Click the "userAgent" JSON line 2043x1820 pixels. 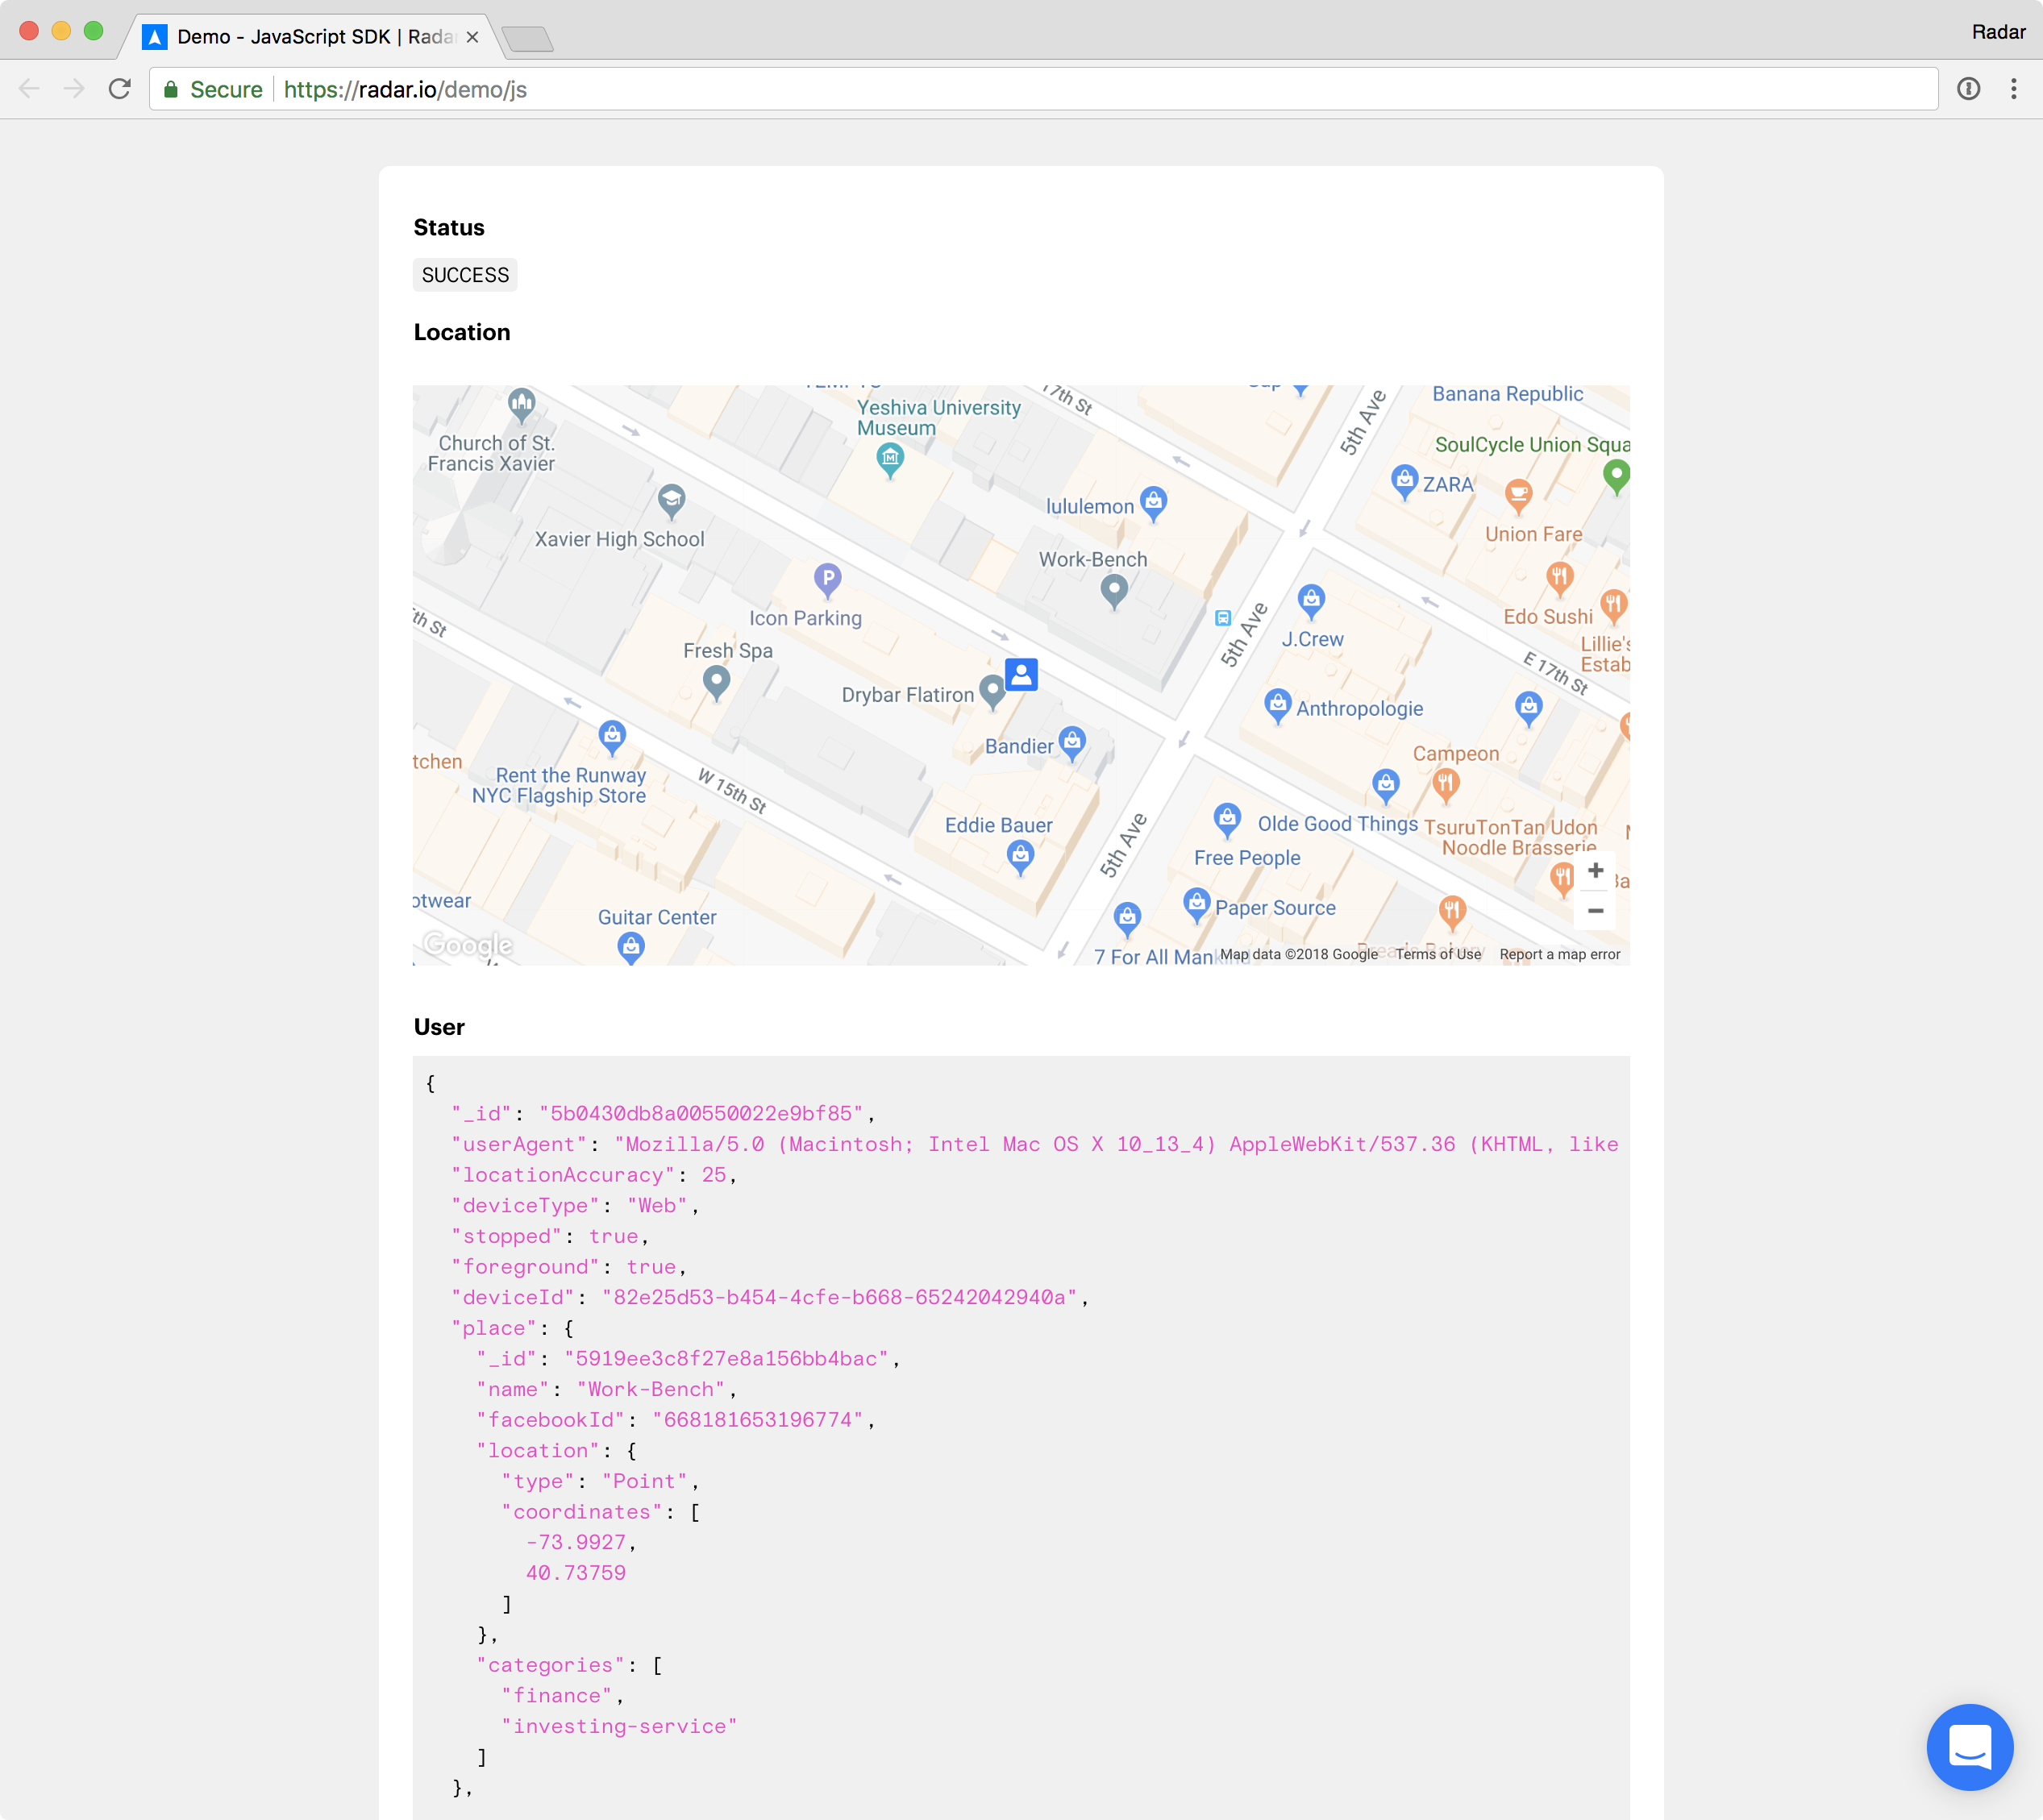pyautogui.click(x=1034, y=1144)
